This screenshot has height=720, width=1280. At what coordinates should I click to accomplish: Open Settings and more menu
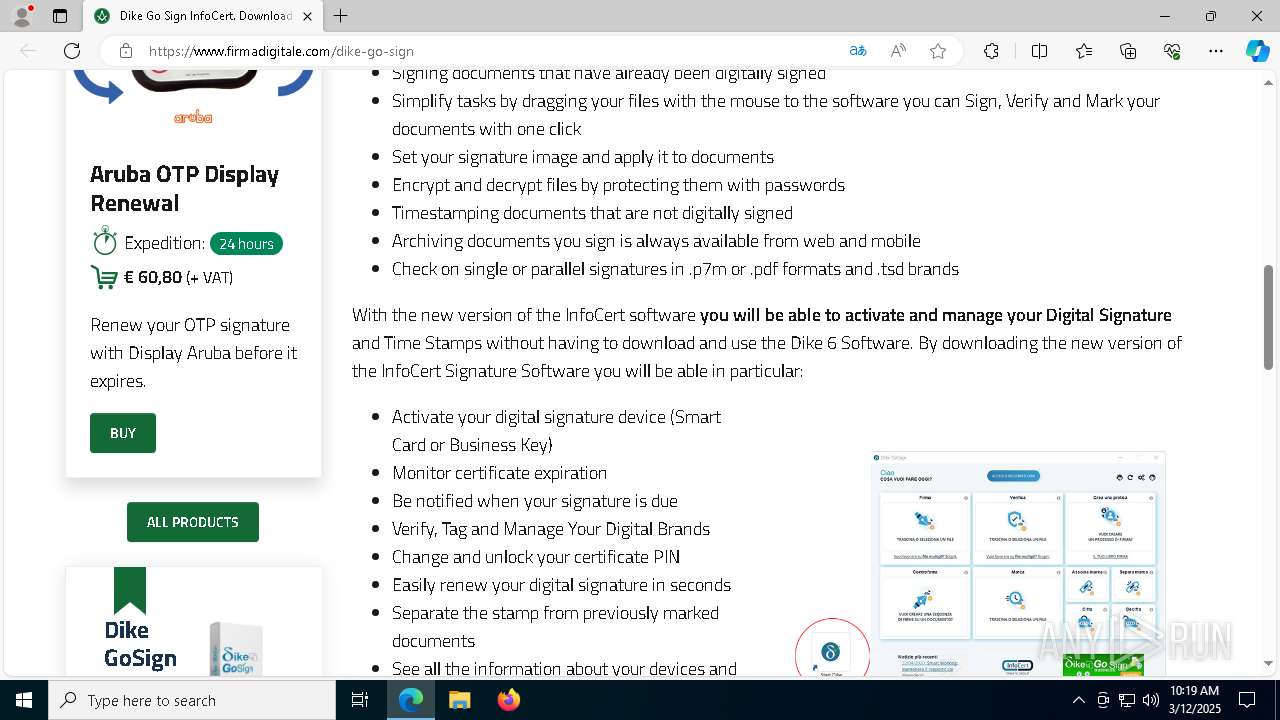[x=1216, y=51]
